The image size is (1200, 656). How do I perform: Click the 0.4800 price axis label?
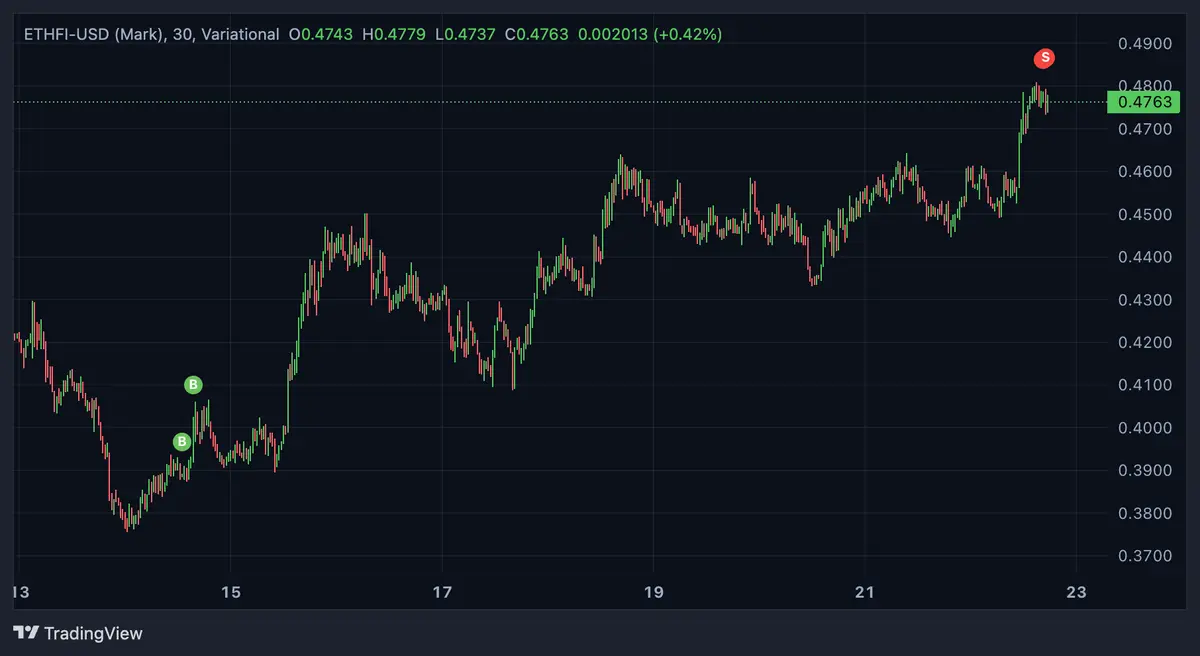1146,86
